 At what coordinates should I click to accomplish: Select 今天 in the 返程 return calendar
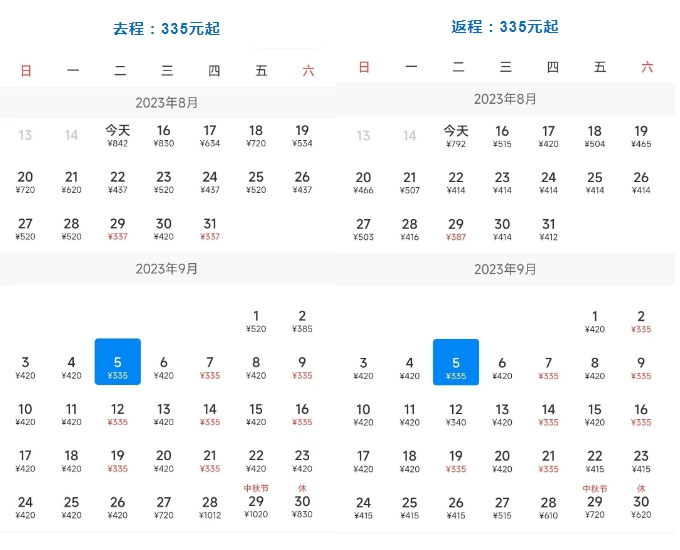pyautogui.click(x=456, y=136)
